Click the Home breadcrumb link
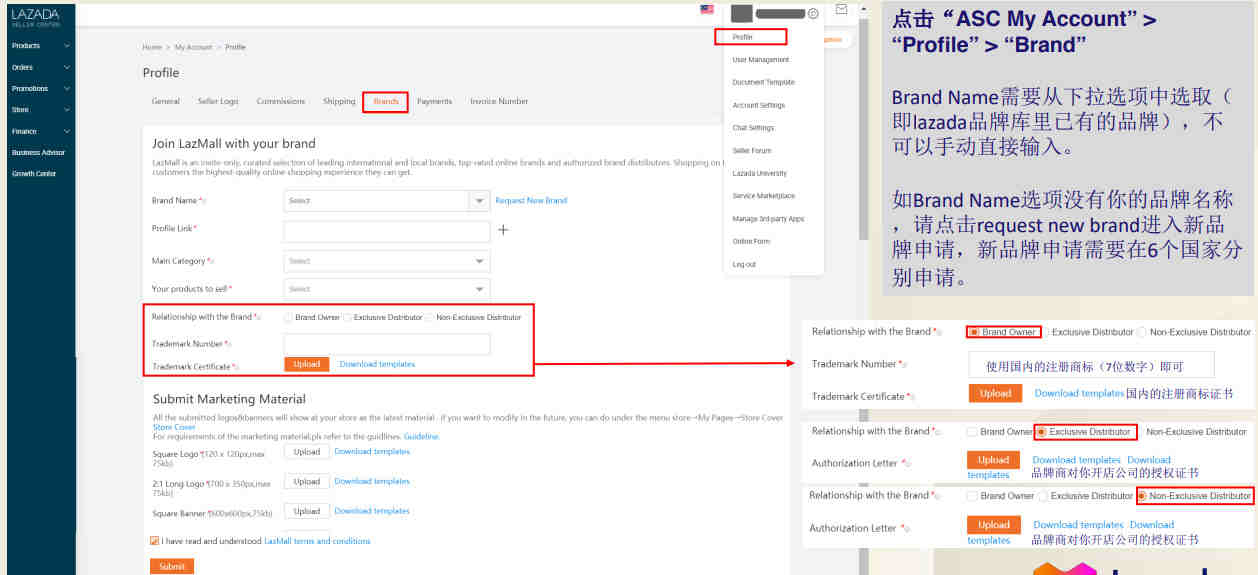This screenshot has width=1258, height=575. (x=152, y=47)
